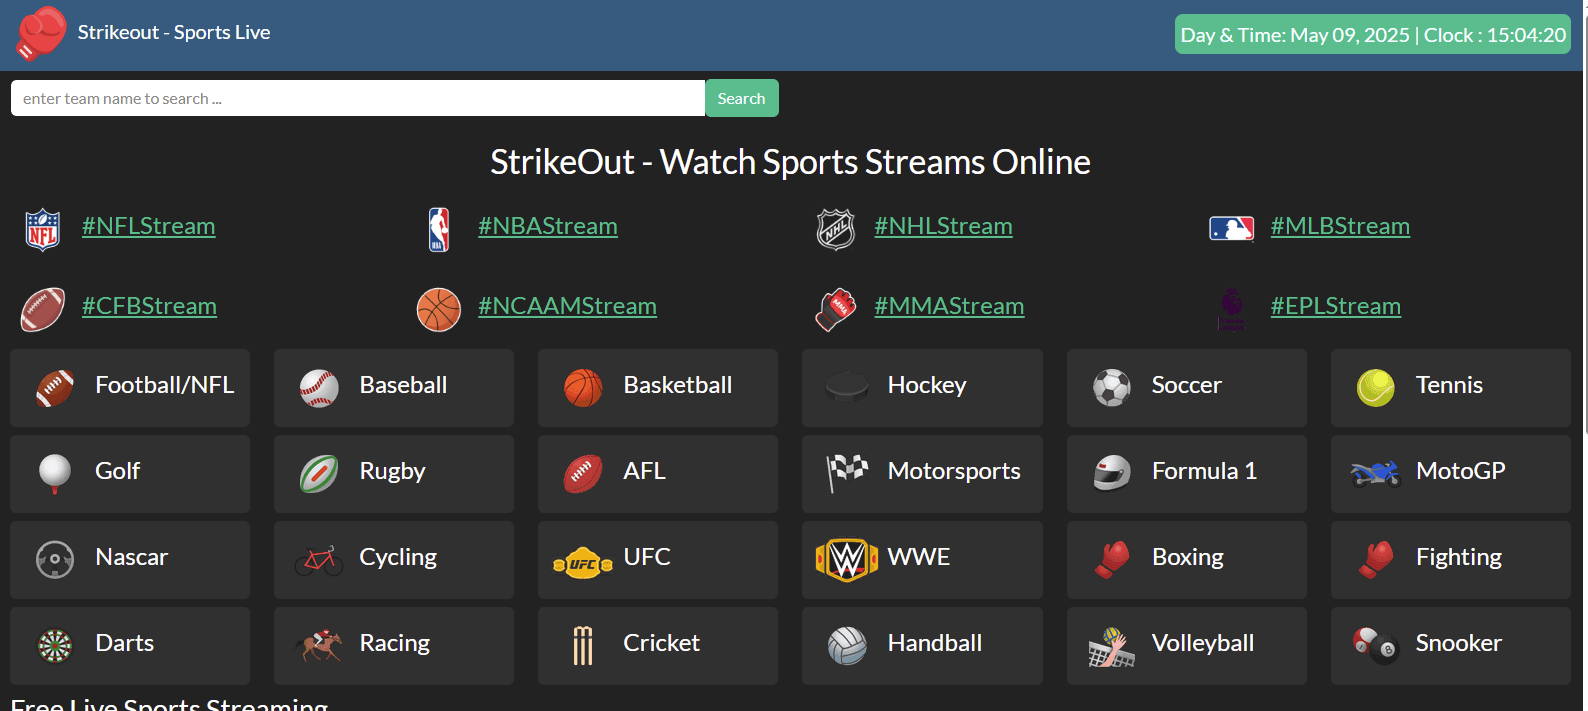
Task: Click the hockey puck icon
Action: tap(847, 387)
